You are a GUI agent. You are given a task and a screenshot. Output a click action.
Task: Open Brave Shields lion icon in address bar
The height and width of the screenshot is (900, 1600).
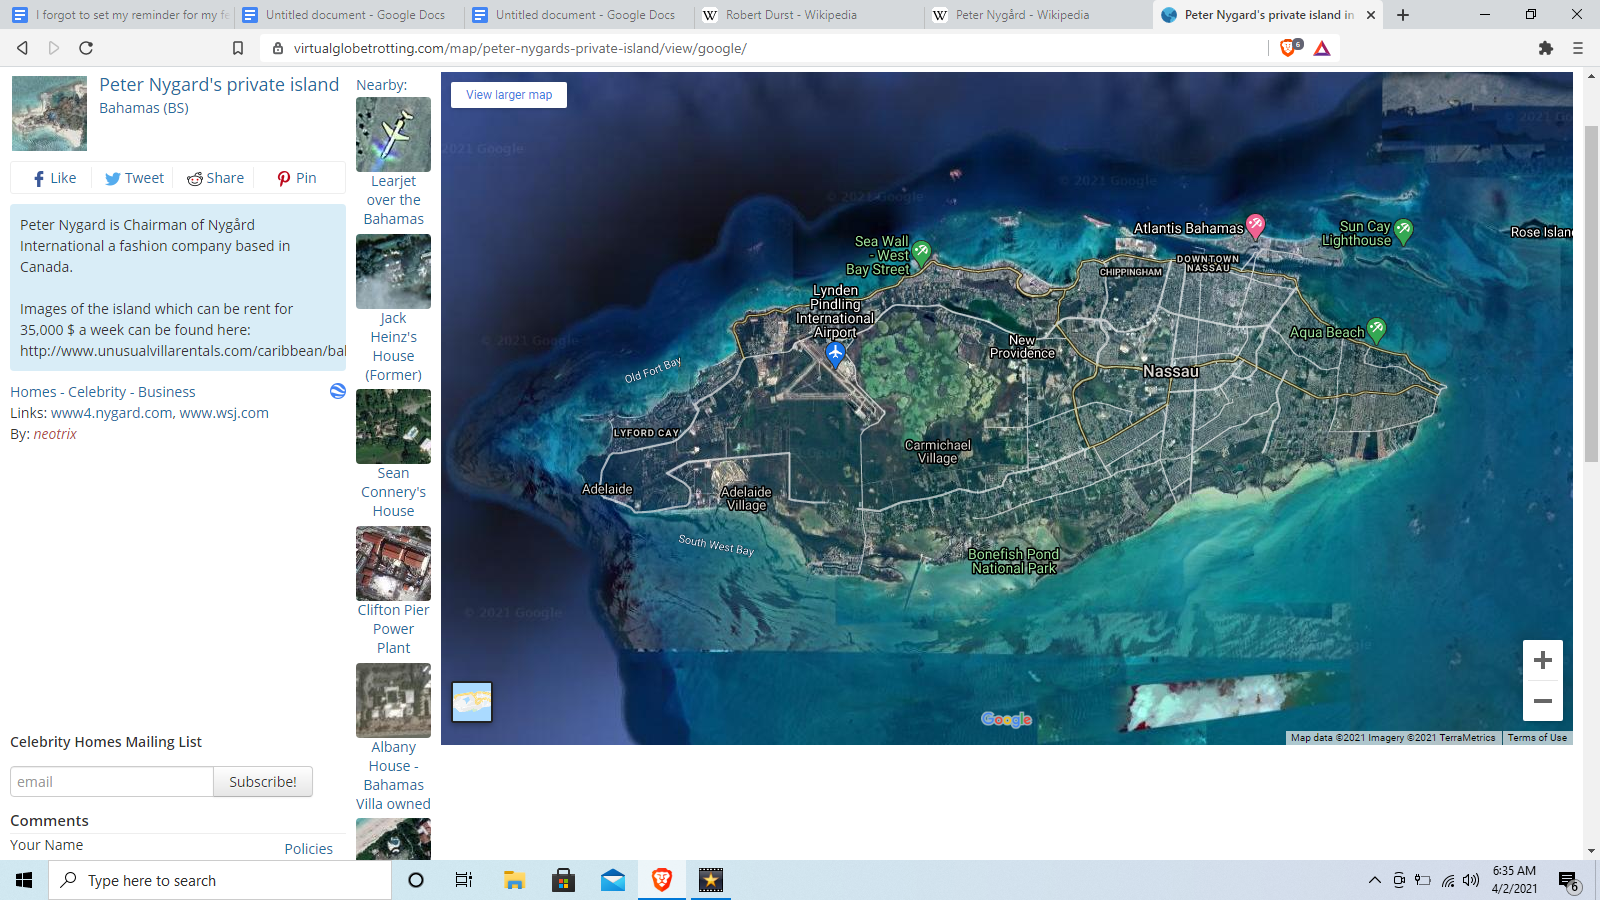coord(1289,47)
